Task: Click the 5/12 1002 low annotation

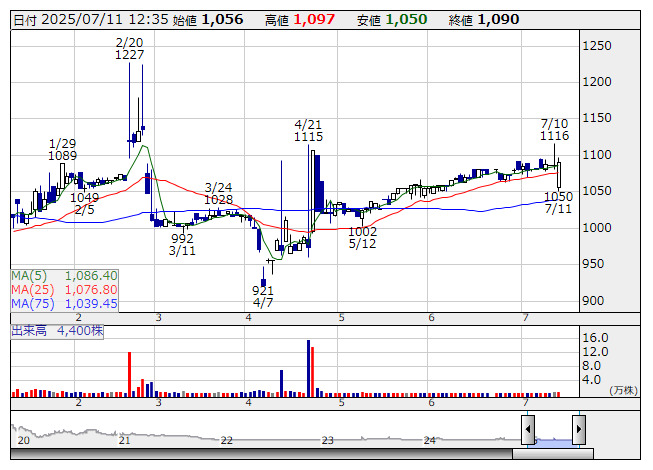Action: coord(362,237)
